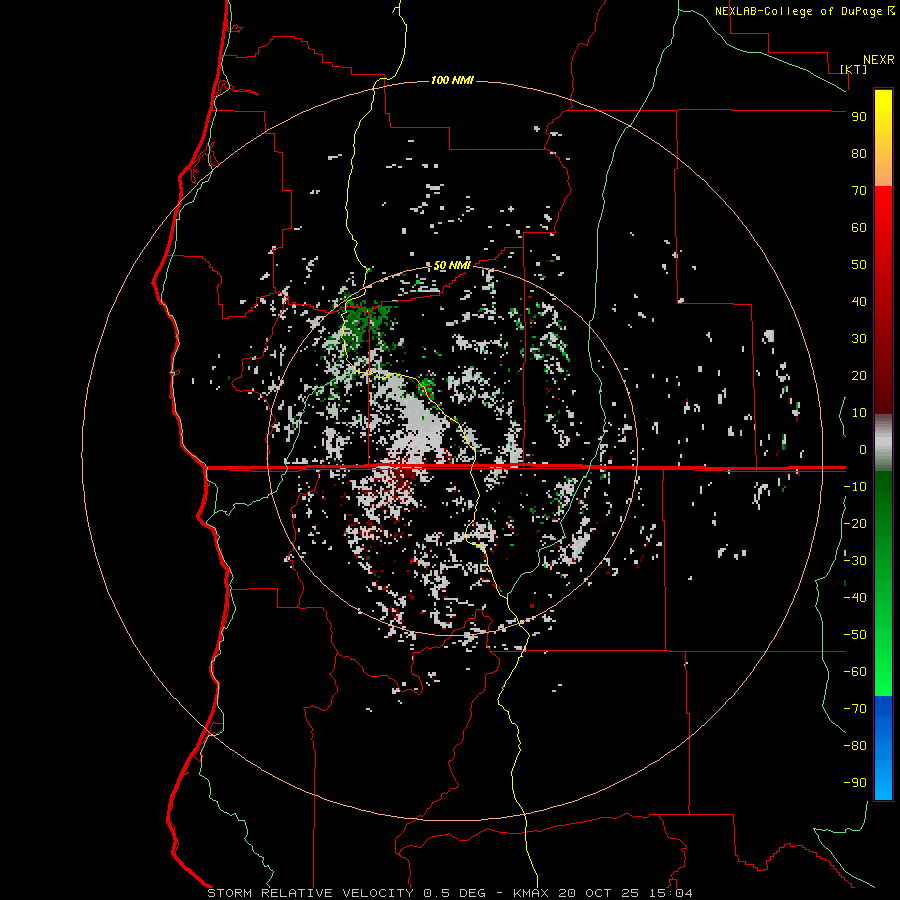Click the -80 scale value

(855, 746)
